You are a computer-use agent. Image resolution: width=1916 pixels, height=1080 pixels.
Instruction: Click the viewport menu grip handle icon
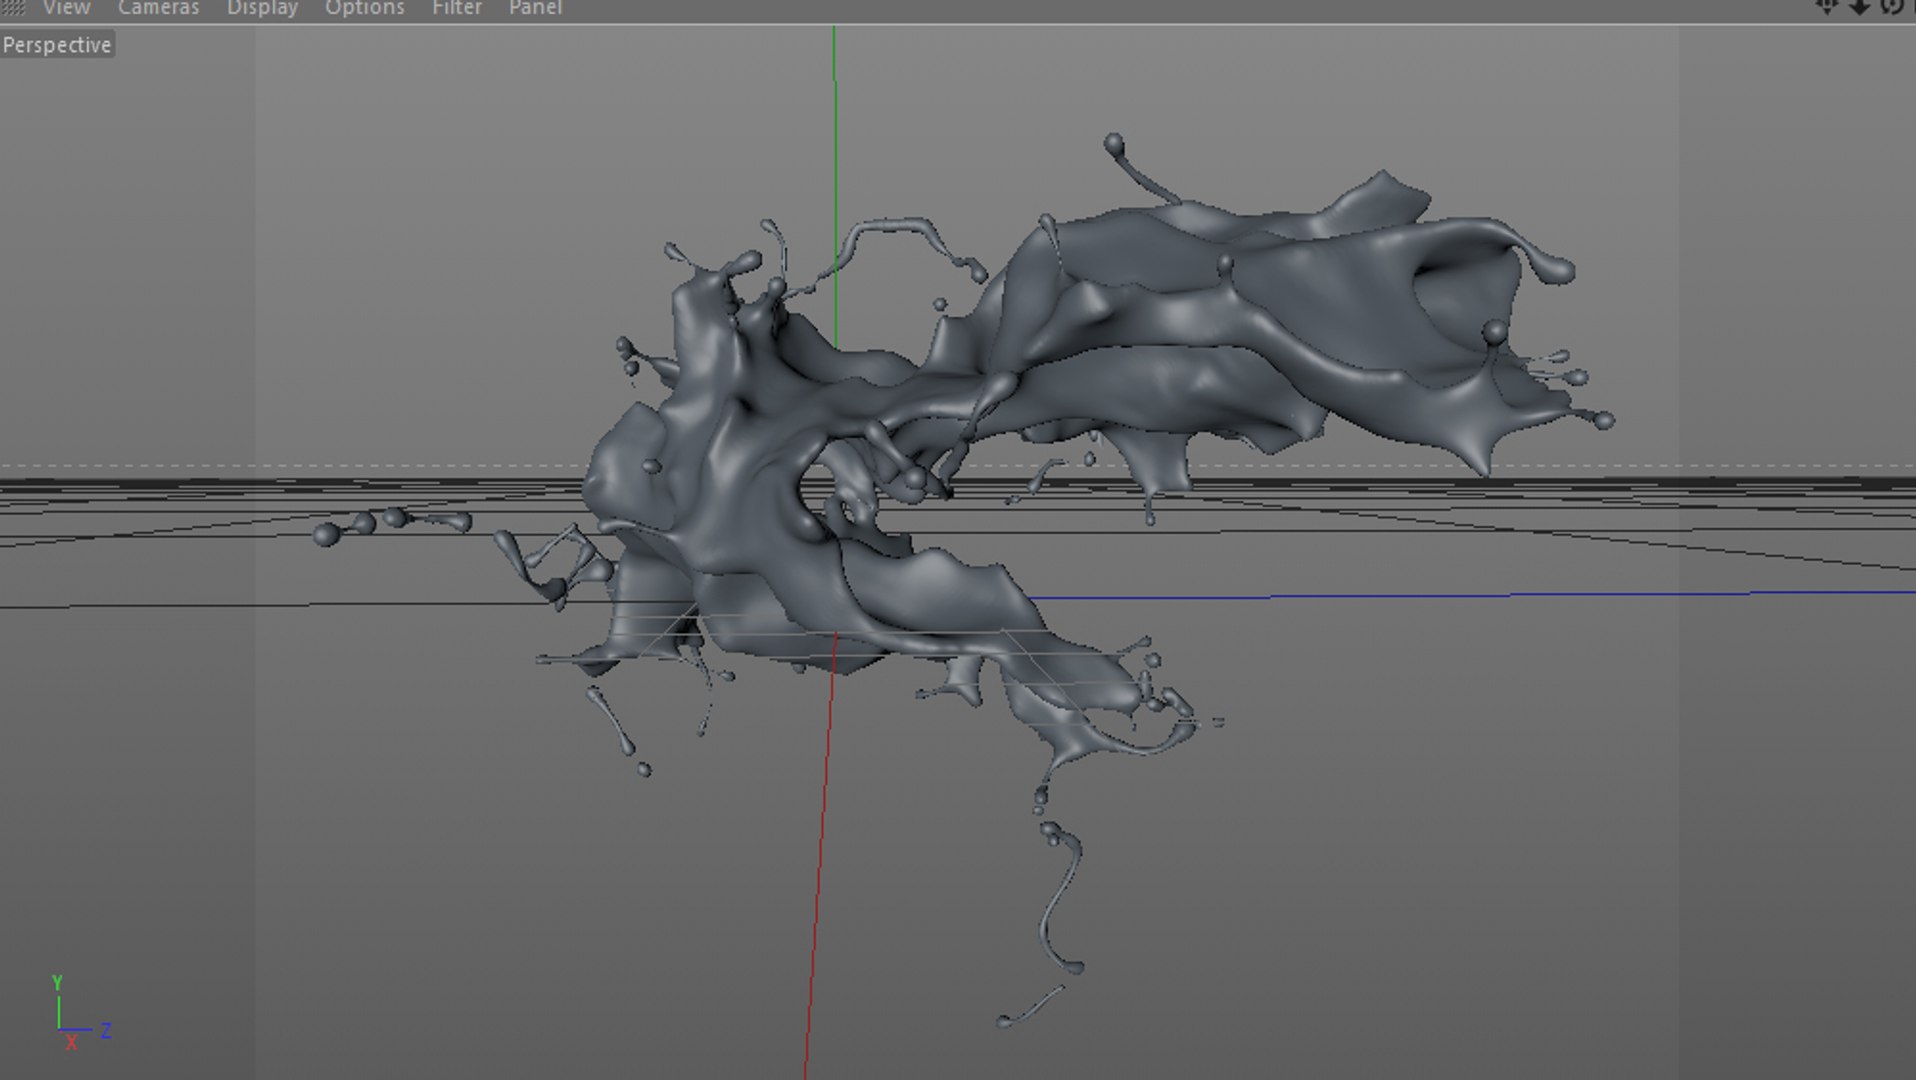click(x=13, y=8)
